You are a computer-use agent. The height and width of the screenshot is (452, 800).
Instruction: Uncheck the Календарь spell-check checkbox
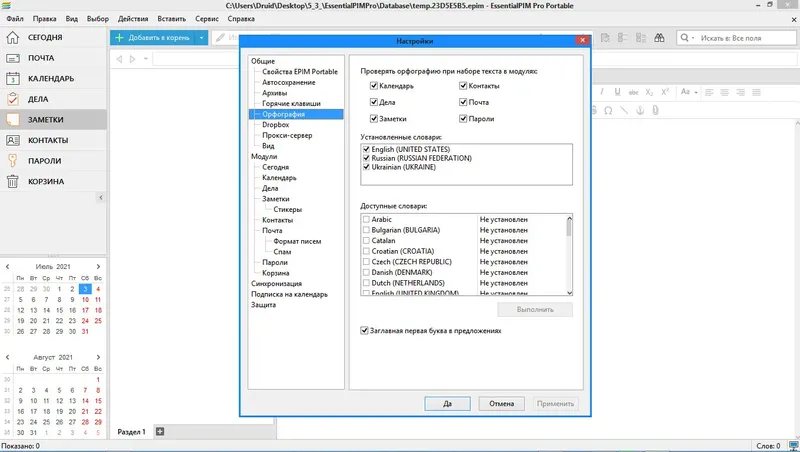(x=374, y=86)
